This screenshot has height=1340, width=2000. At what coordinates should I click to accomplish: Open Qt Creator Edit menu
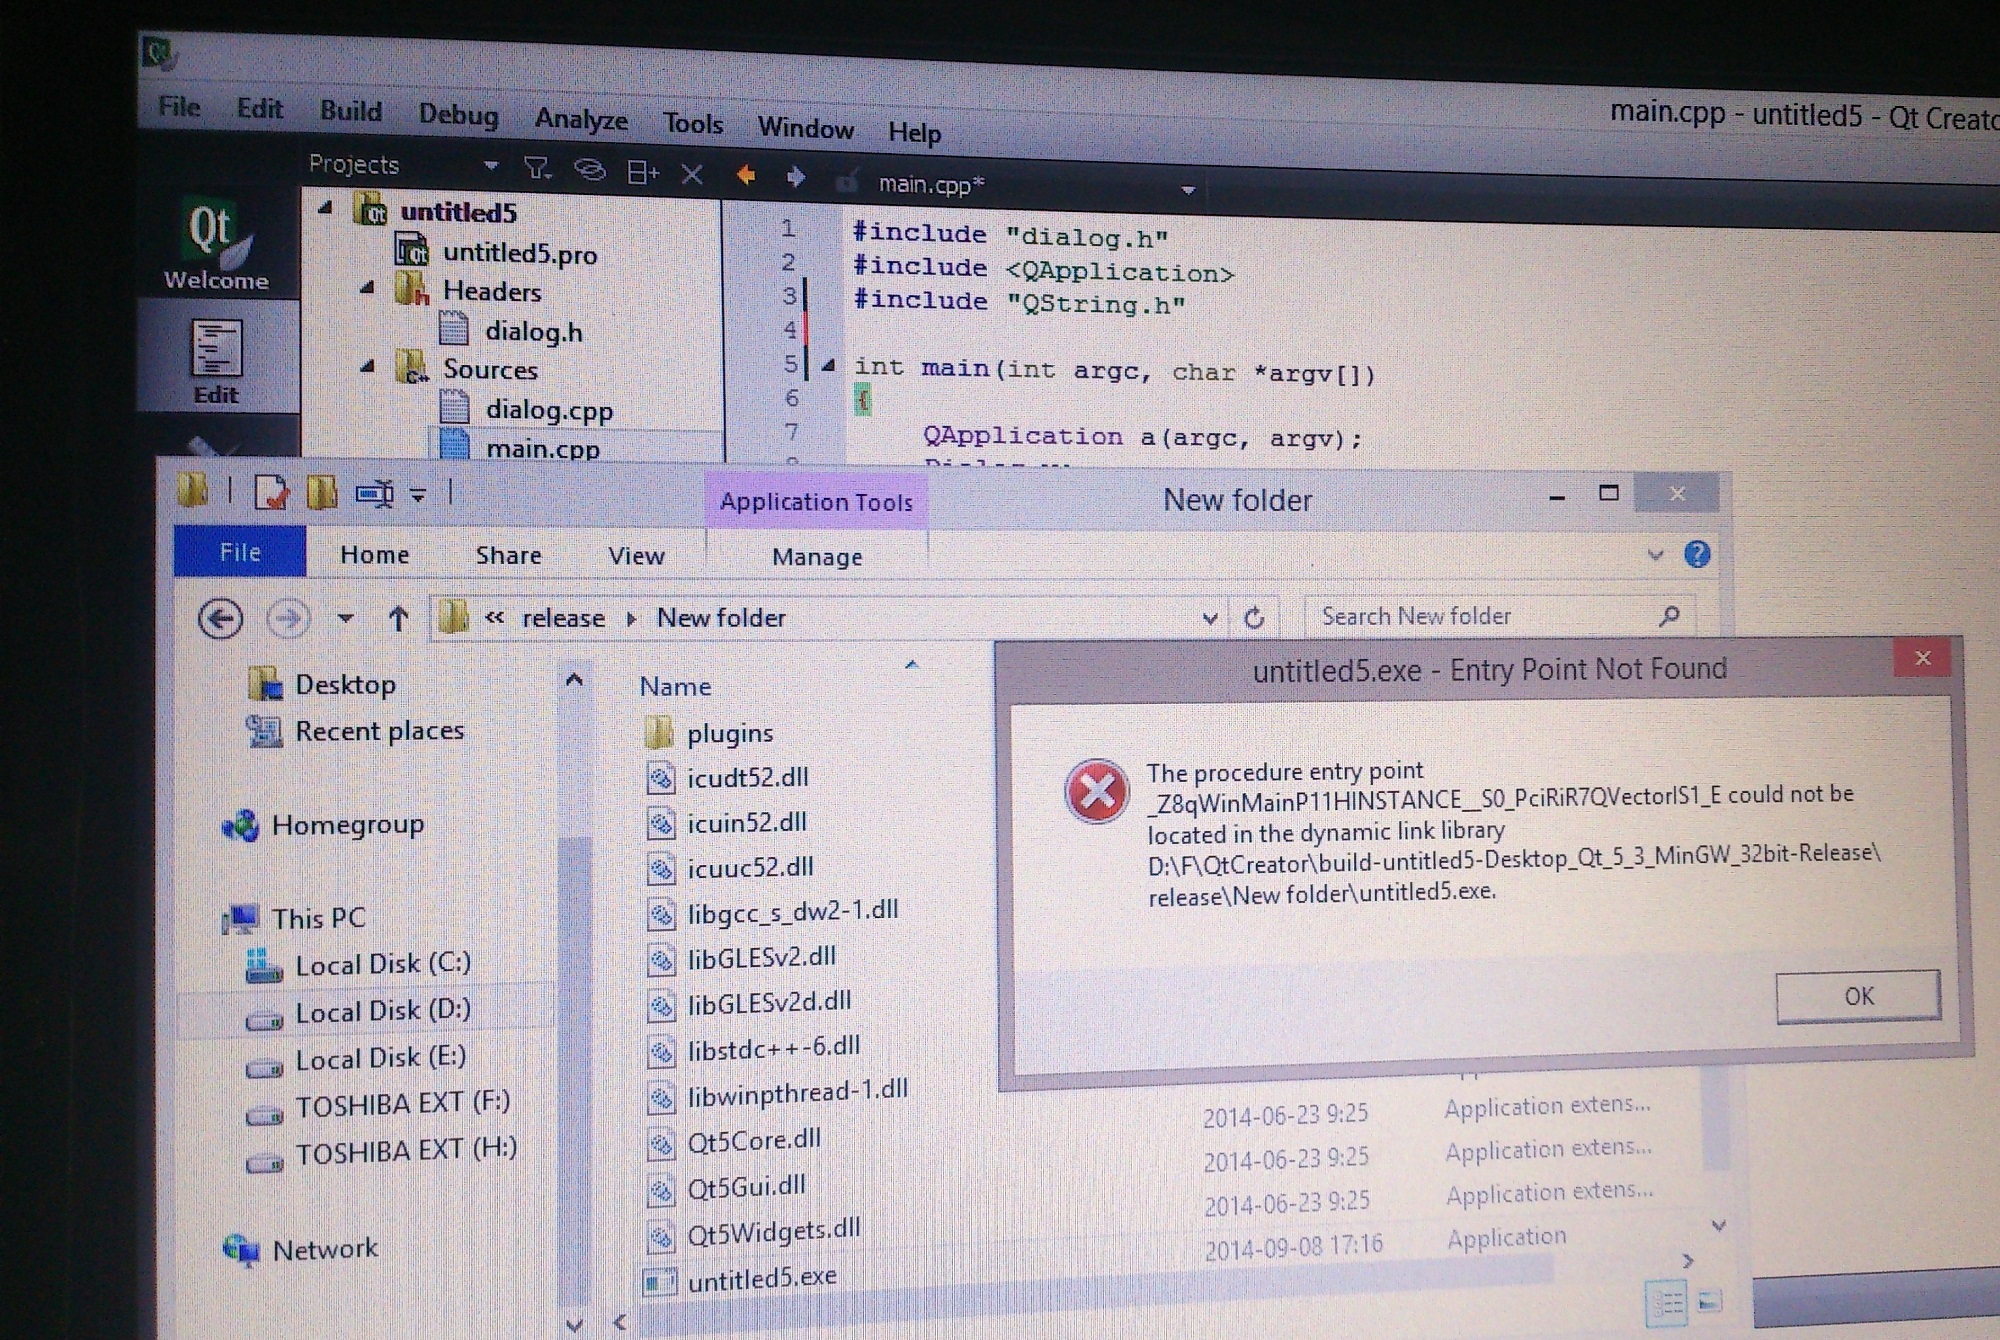pos(260,108)
